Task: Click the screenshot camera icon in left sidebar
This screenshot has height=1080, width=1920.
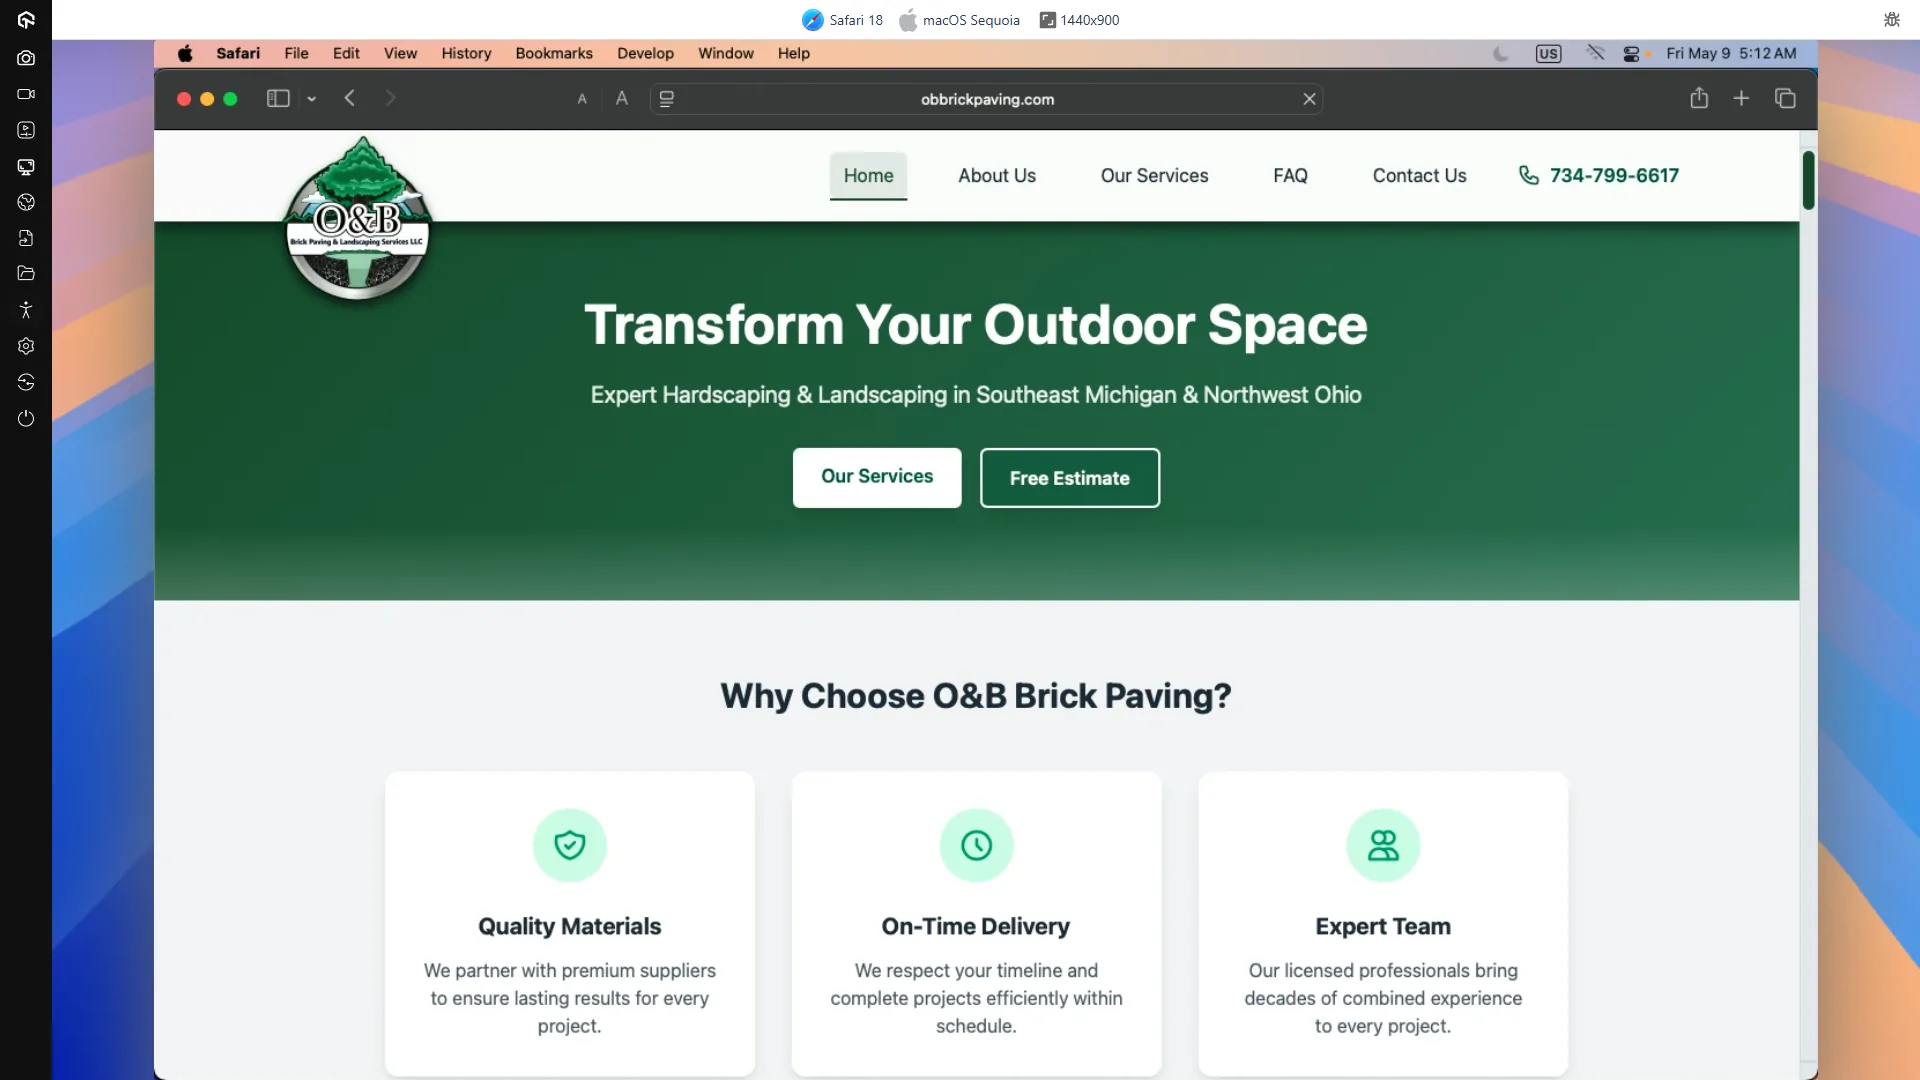Action: [x=26, y=58]
